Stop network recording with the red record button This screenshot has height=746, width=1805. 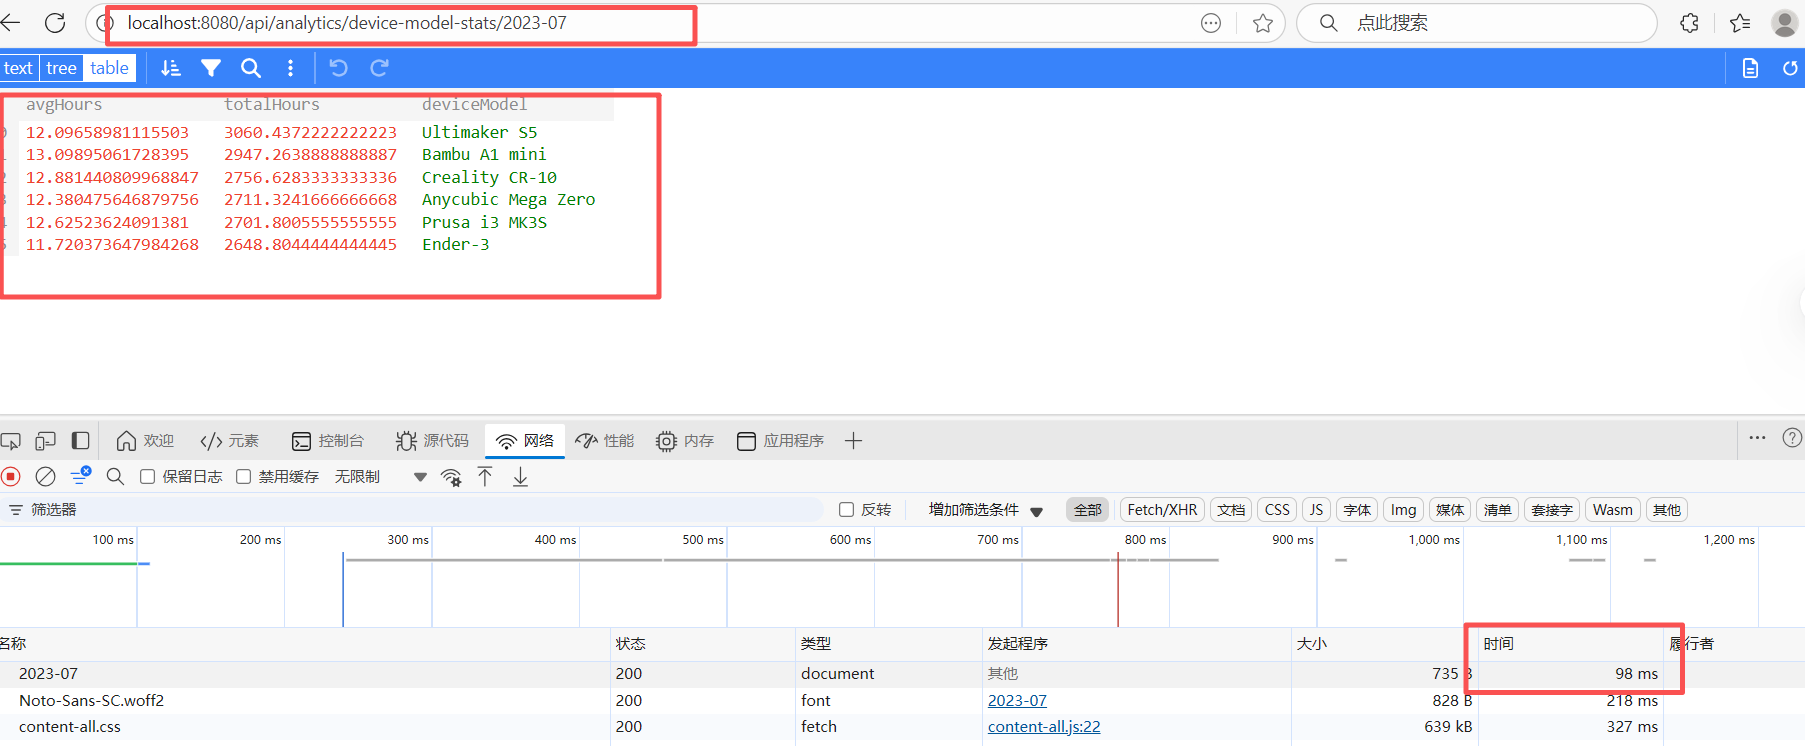pos(11,477)
